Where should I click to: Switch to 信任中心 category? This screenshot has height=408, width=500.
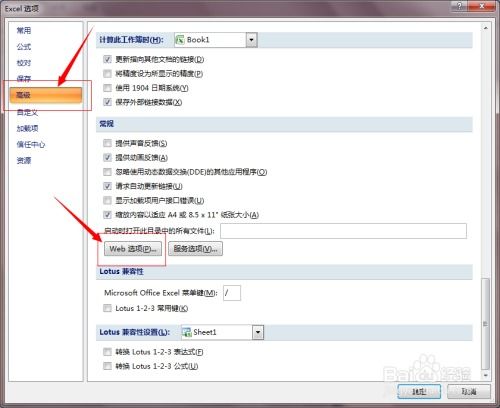[x=31, y=144]
